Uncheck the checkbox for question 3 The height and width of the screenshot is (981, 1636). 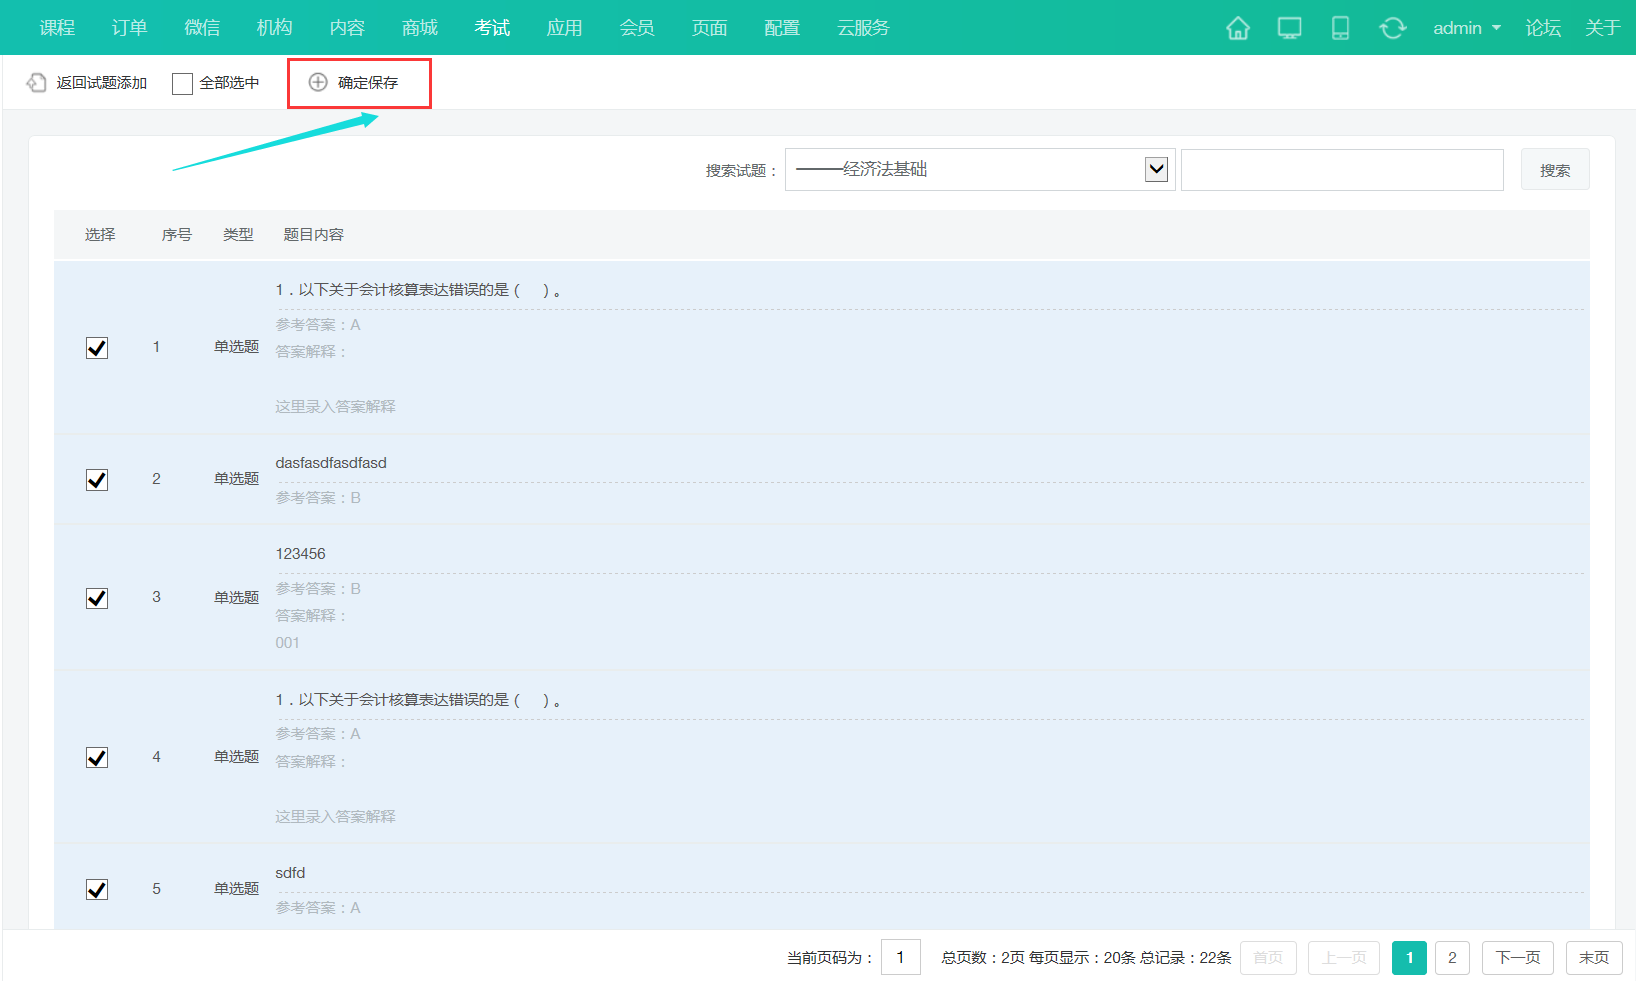[x=97, y=598]
